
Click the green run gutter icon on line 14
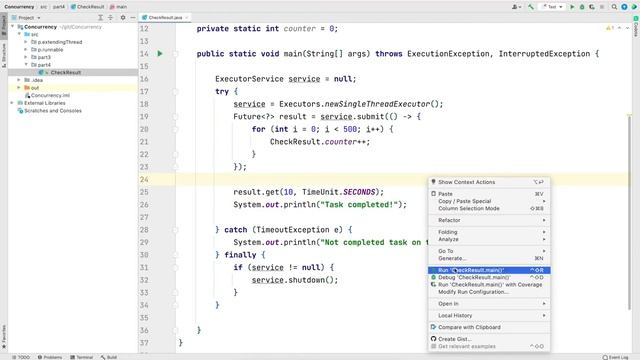tap(160, 53)
